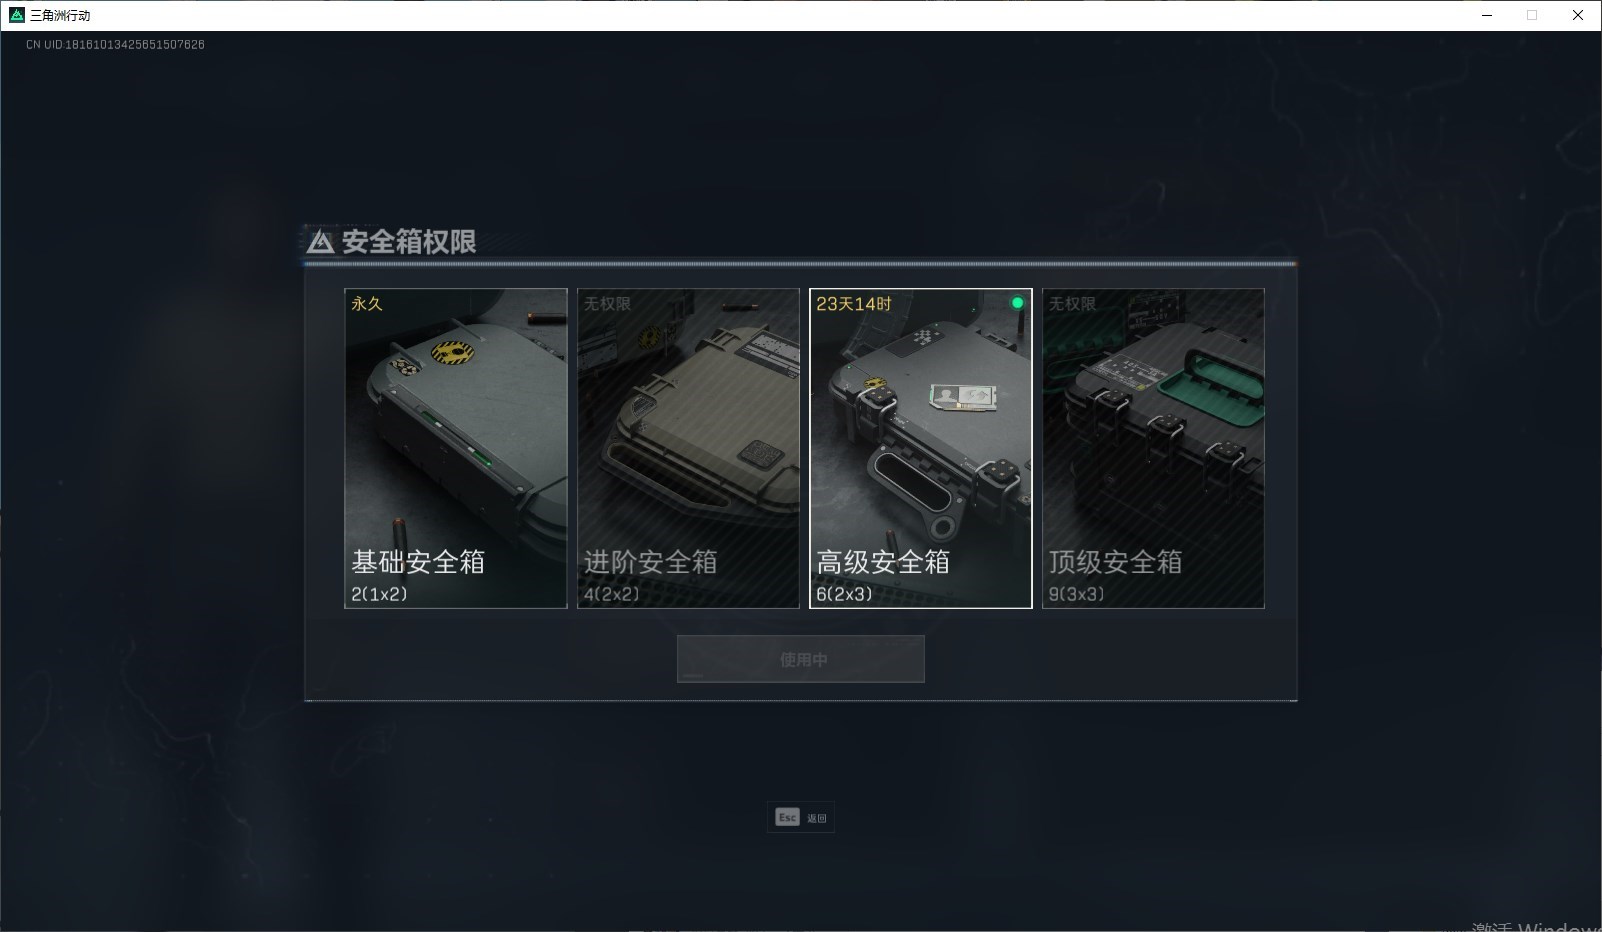Pick the 顶级安全箱 green safe box card
Image resolution: width=1602 pixels, height=932 pixels.
click(x=1153, y=448)
